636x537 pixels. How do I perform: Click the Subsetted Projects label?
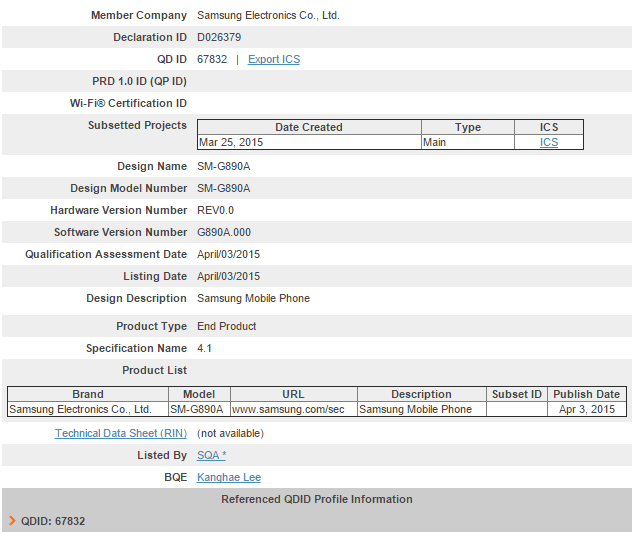point(138,125)
